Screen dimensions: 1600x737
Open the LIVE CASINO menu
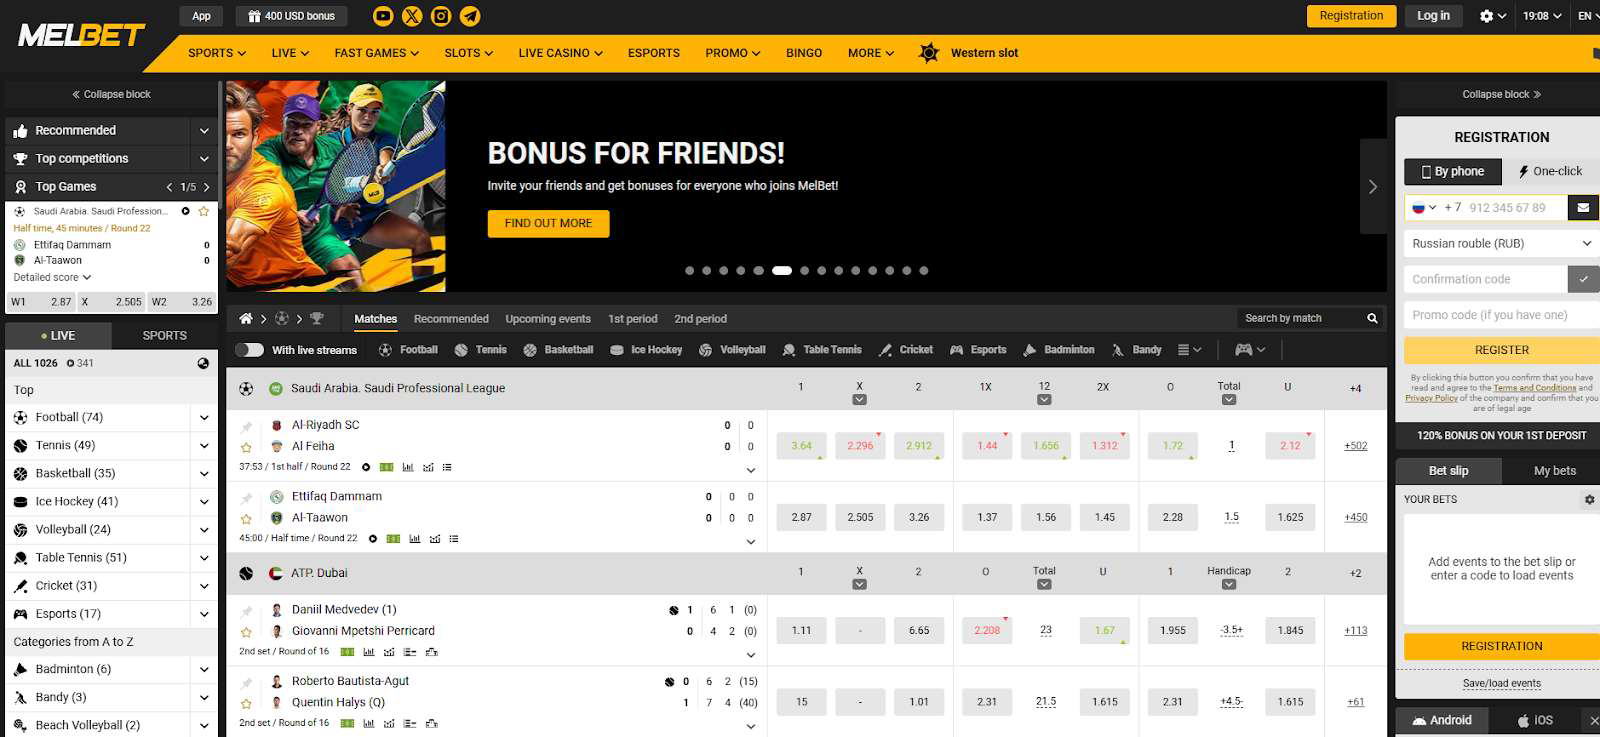tap(560, 53)
